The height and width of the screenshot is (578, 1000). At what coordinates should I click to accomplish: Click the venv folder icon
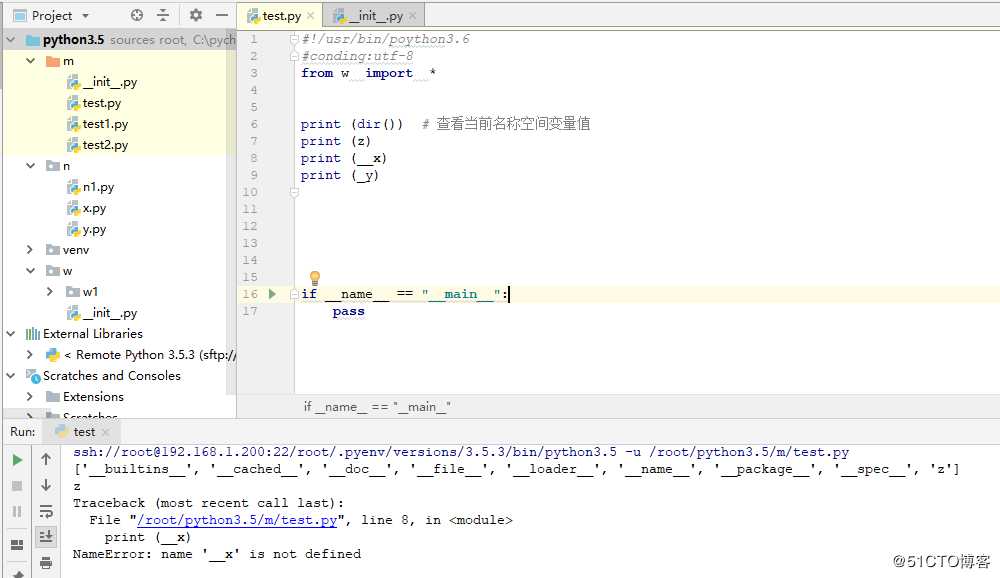point(53,249)
